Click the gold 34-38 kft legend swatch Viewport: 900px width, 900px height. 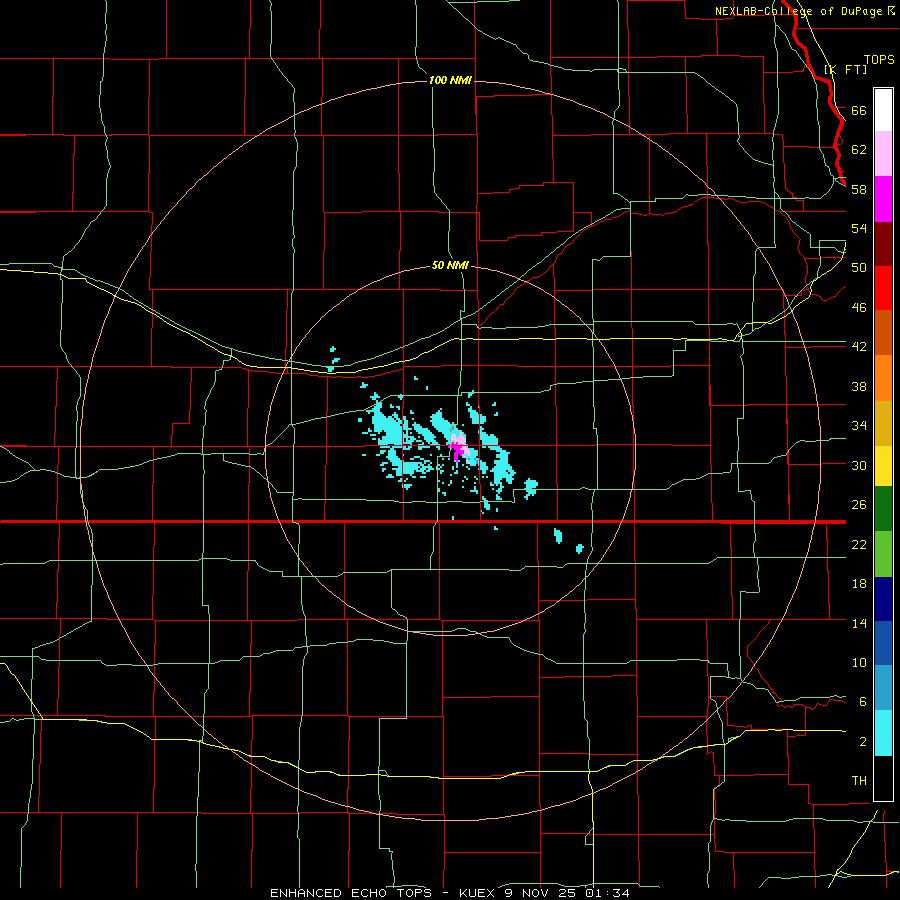click(x=883, y=423)
